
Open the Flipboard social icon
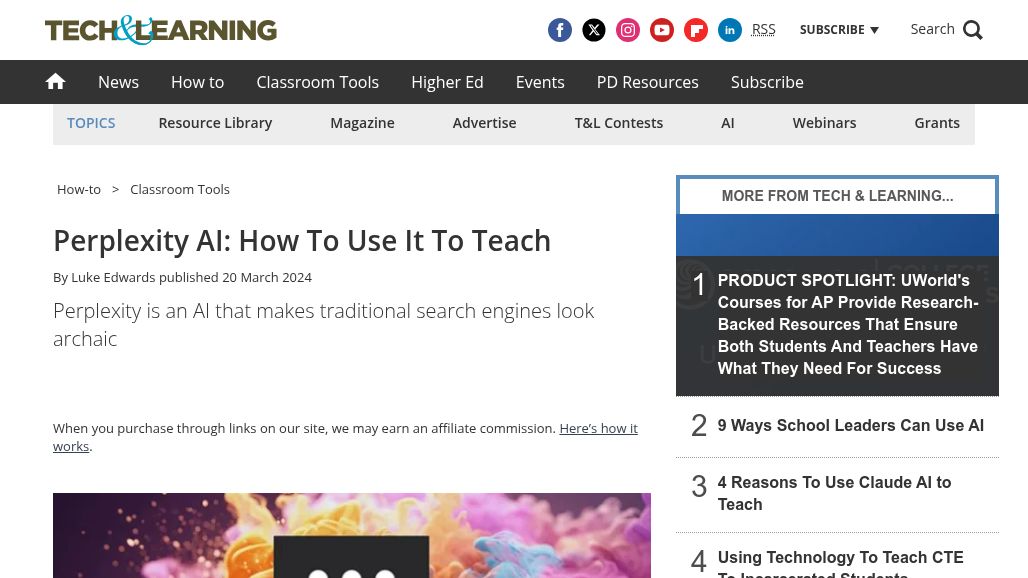click(696, 30)
